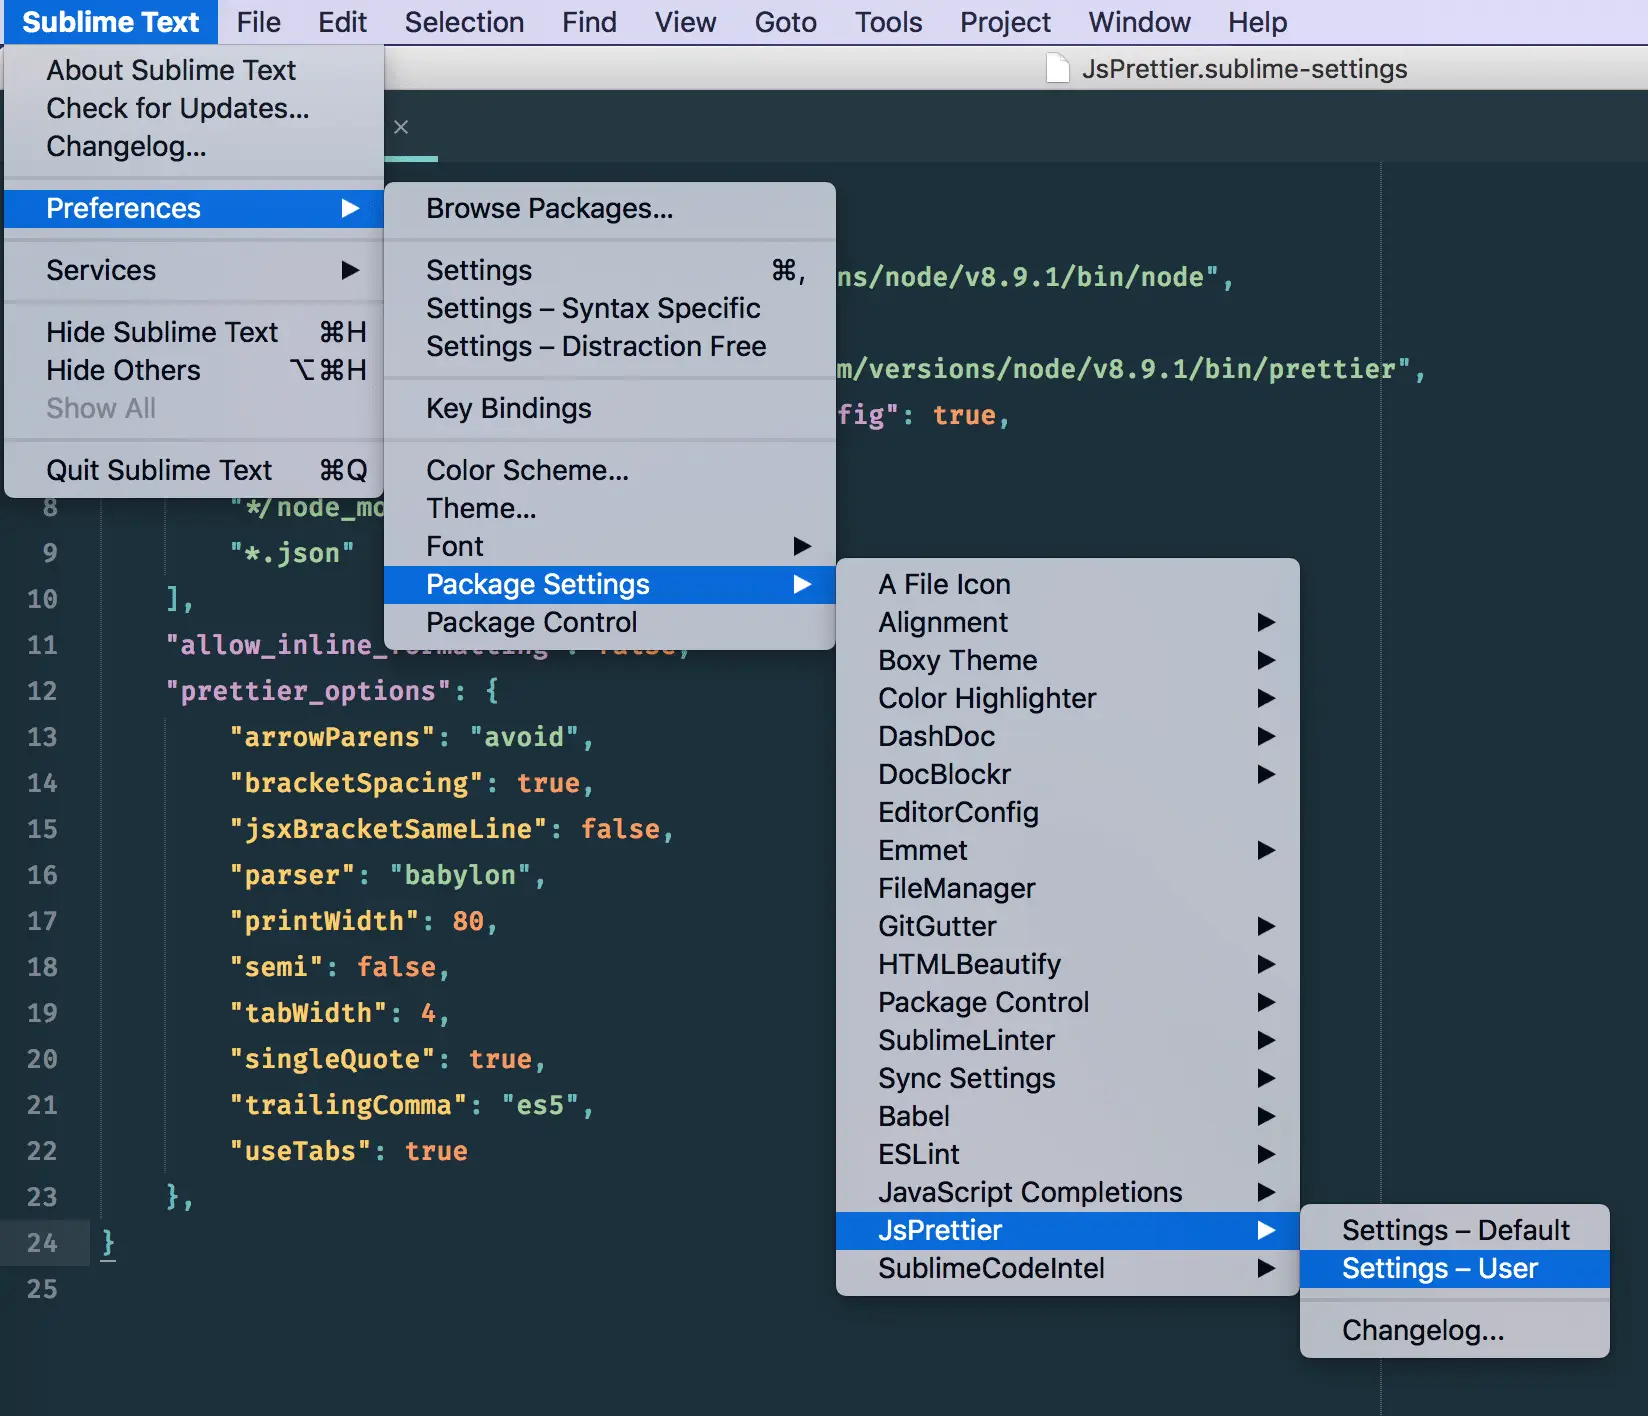
Task: Open the Help menu
Action: click(1257, 22)
